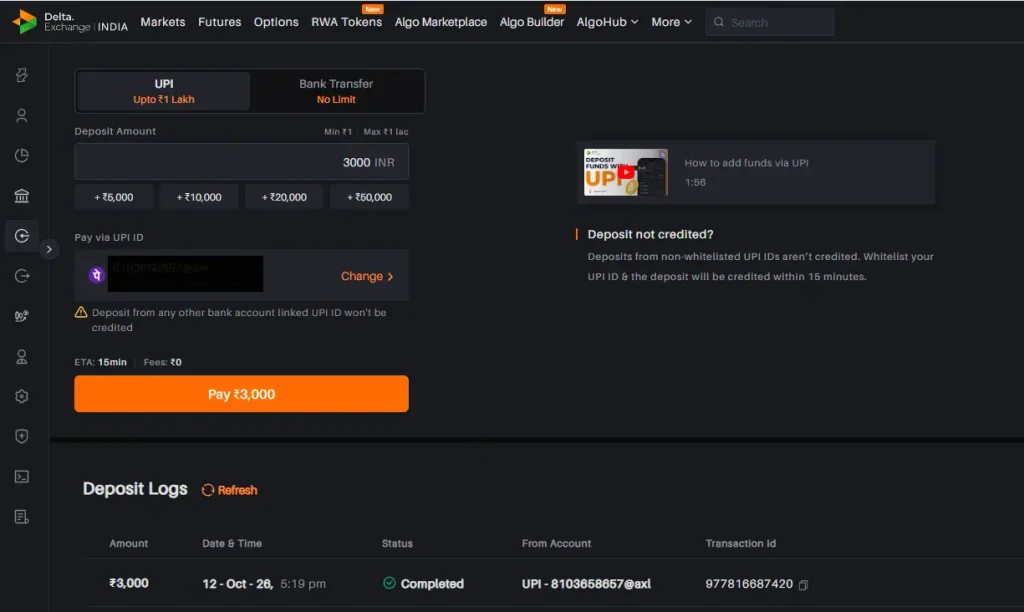Copy transaction ID 977816687420
The image size is (1024, 612).
(x=803, y=585)
